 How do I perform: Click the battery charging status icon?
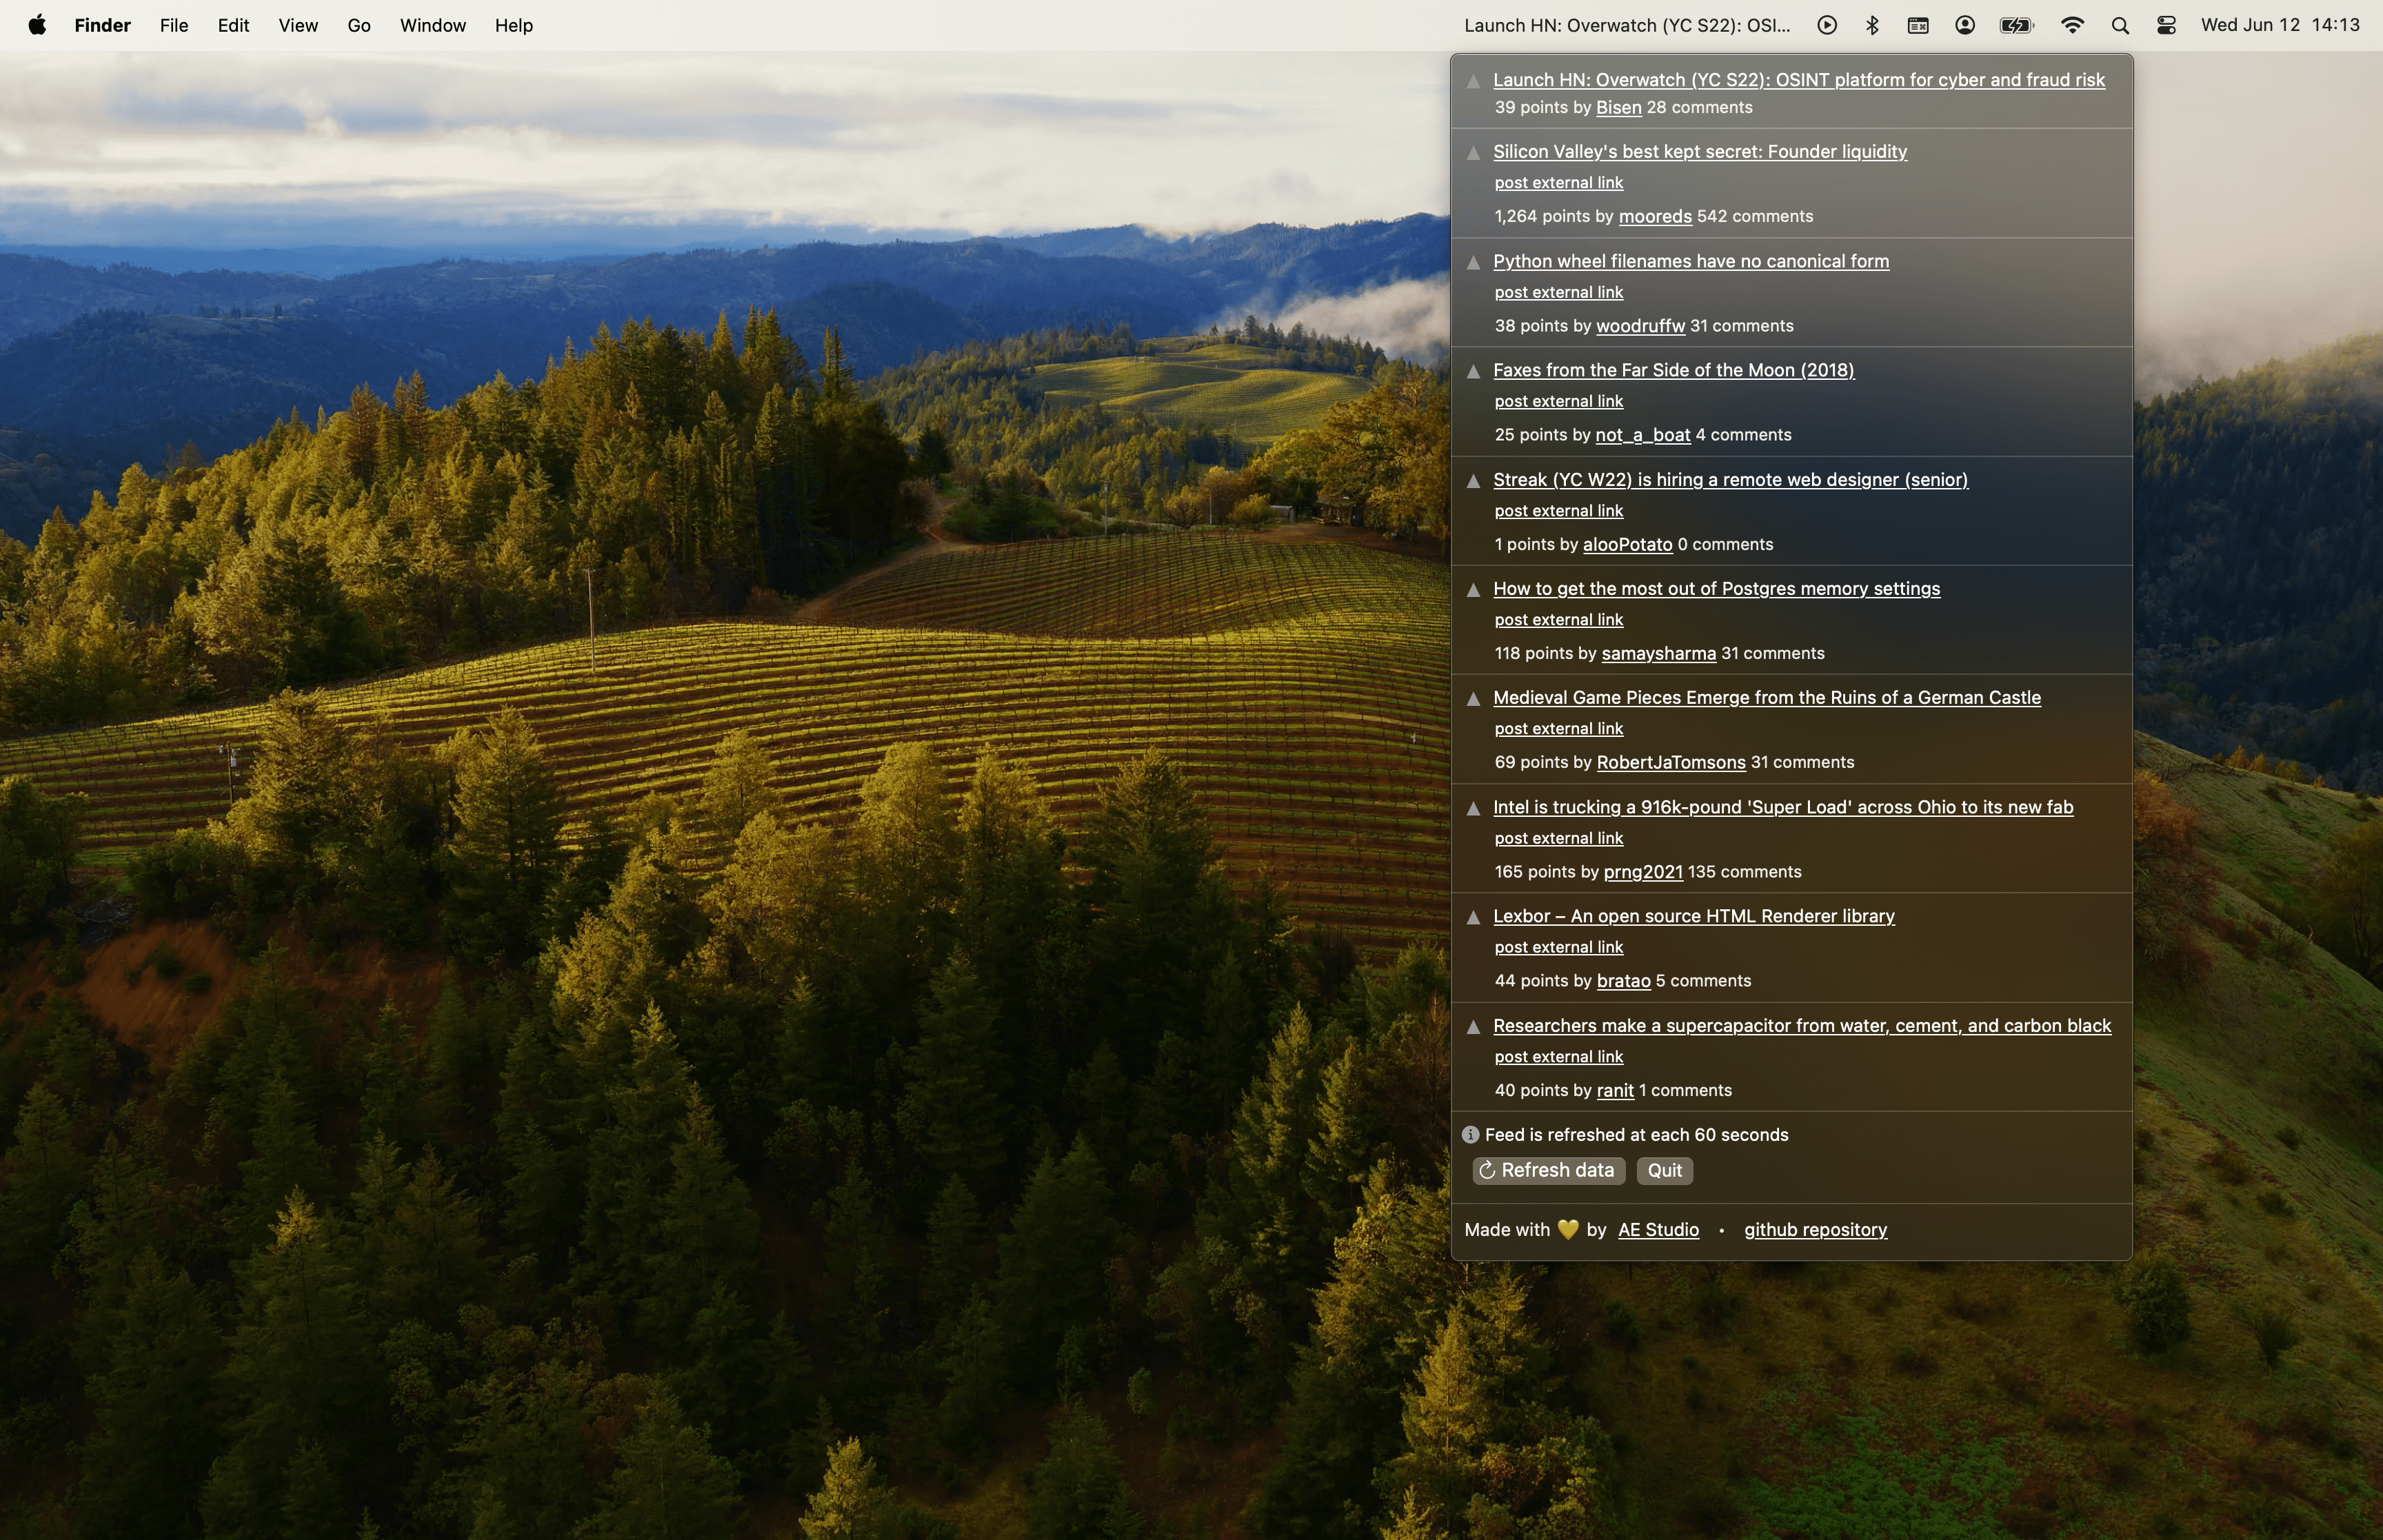point(2016,25)
